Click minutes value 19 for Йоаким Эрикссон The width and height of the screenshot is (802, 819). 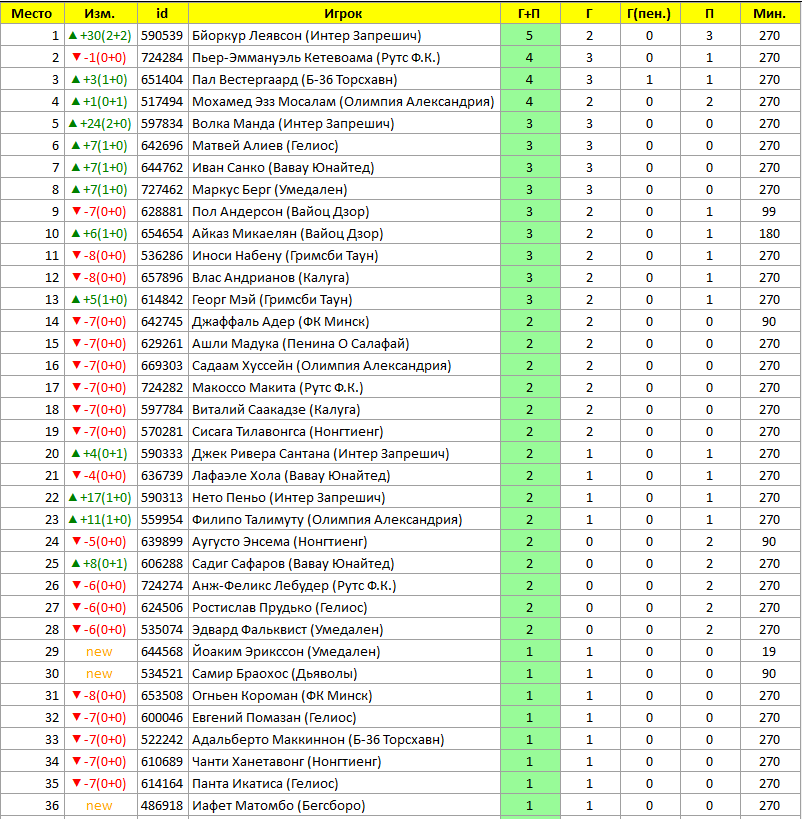click(x=769, y=651)
